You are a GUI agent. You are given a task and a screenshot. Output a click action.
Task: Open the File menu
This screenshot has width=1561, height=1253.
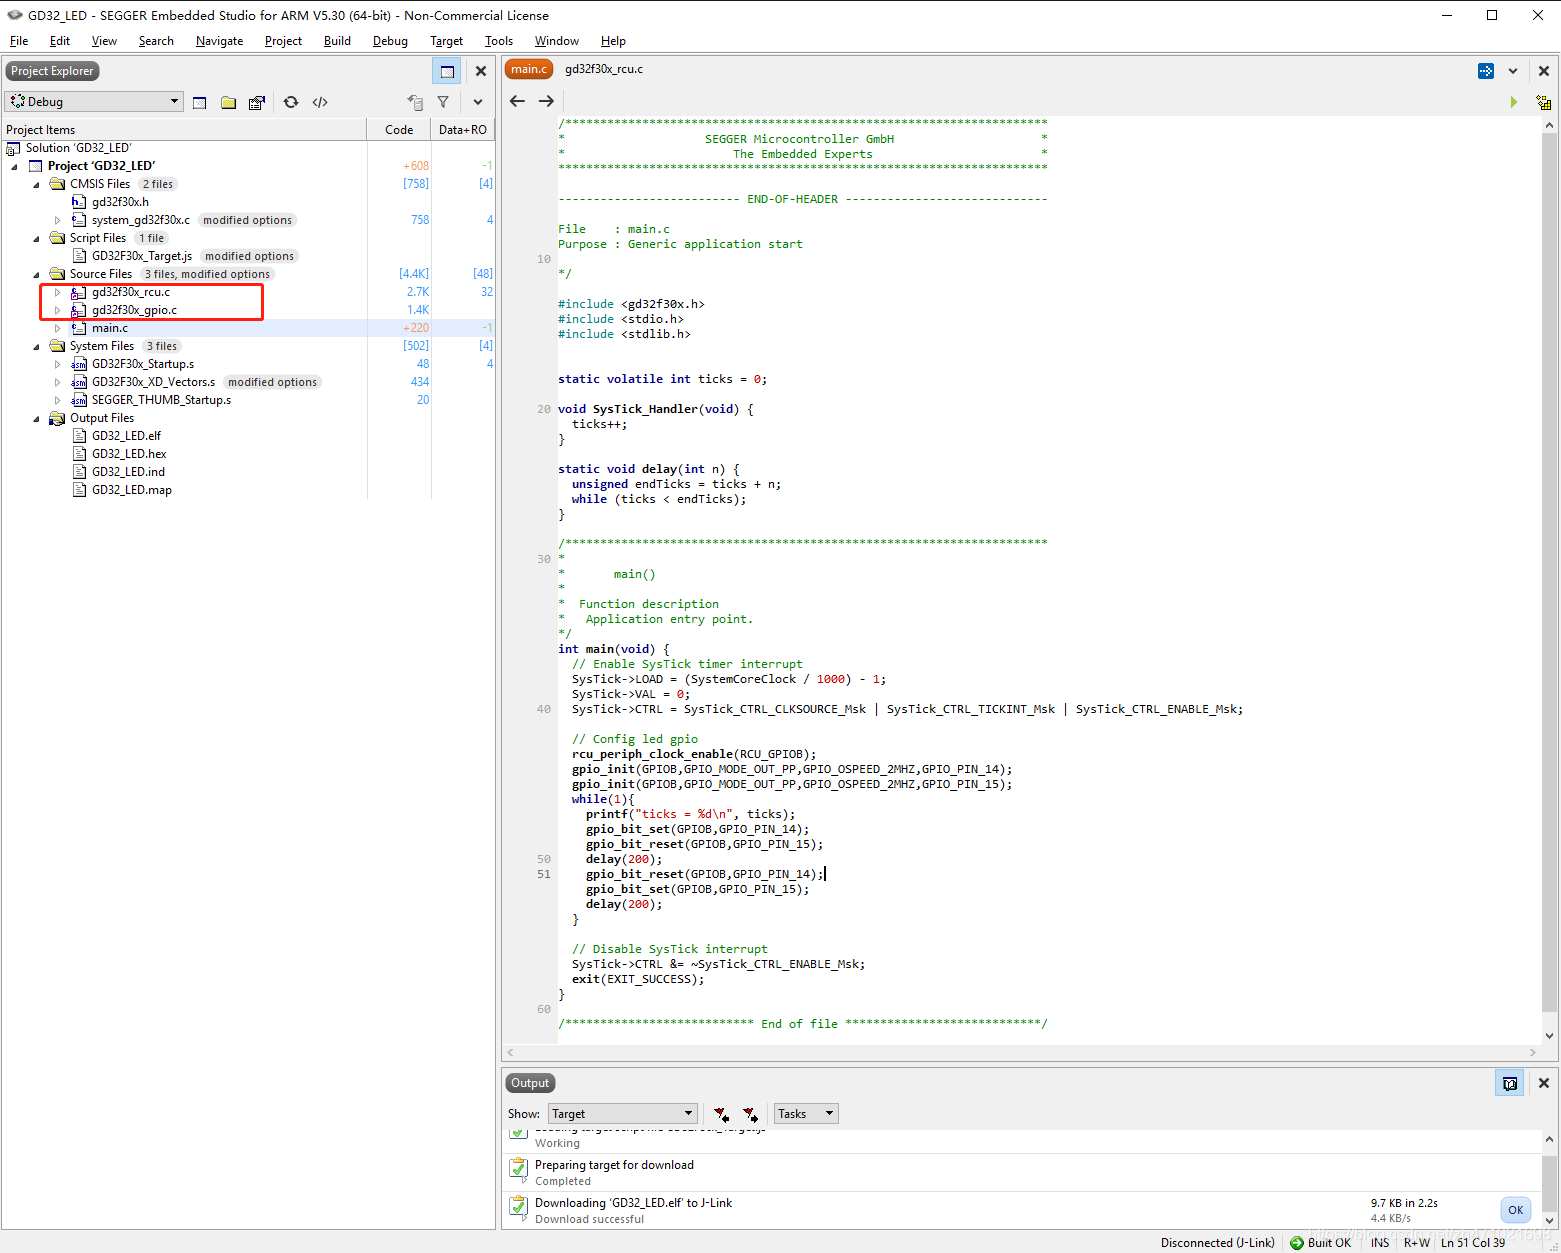pos(19,41)
